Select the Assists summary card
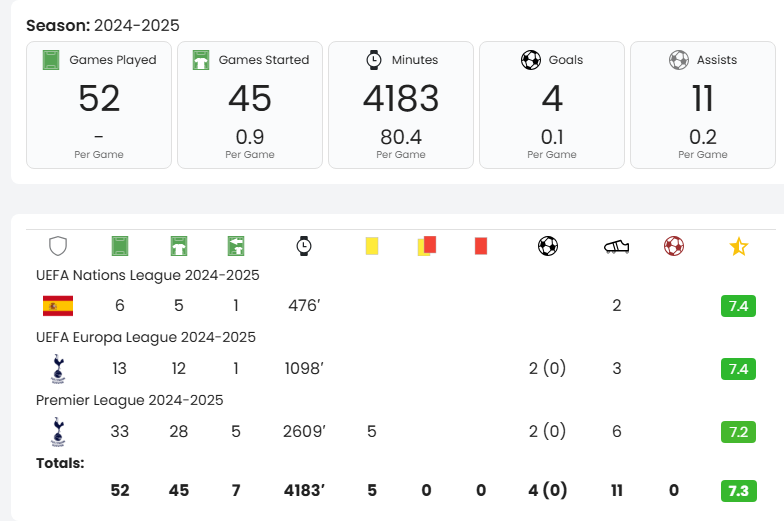The height and width of the screenshot is (521, 784). pyautogui.click(x=703, y=104)
